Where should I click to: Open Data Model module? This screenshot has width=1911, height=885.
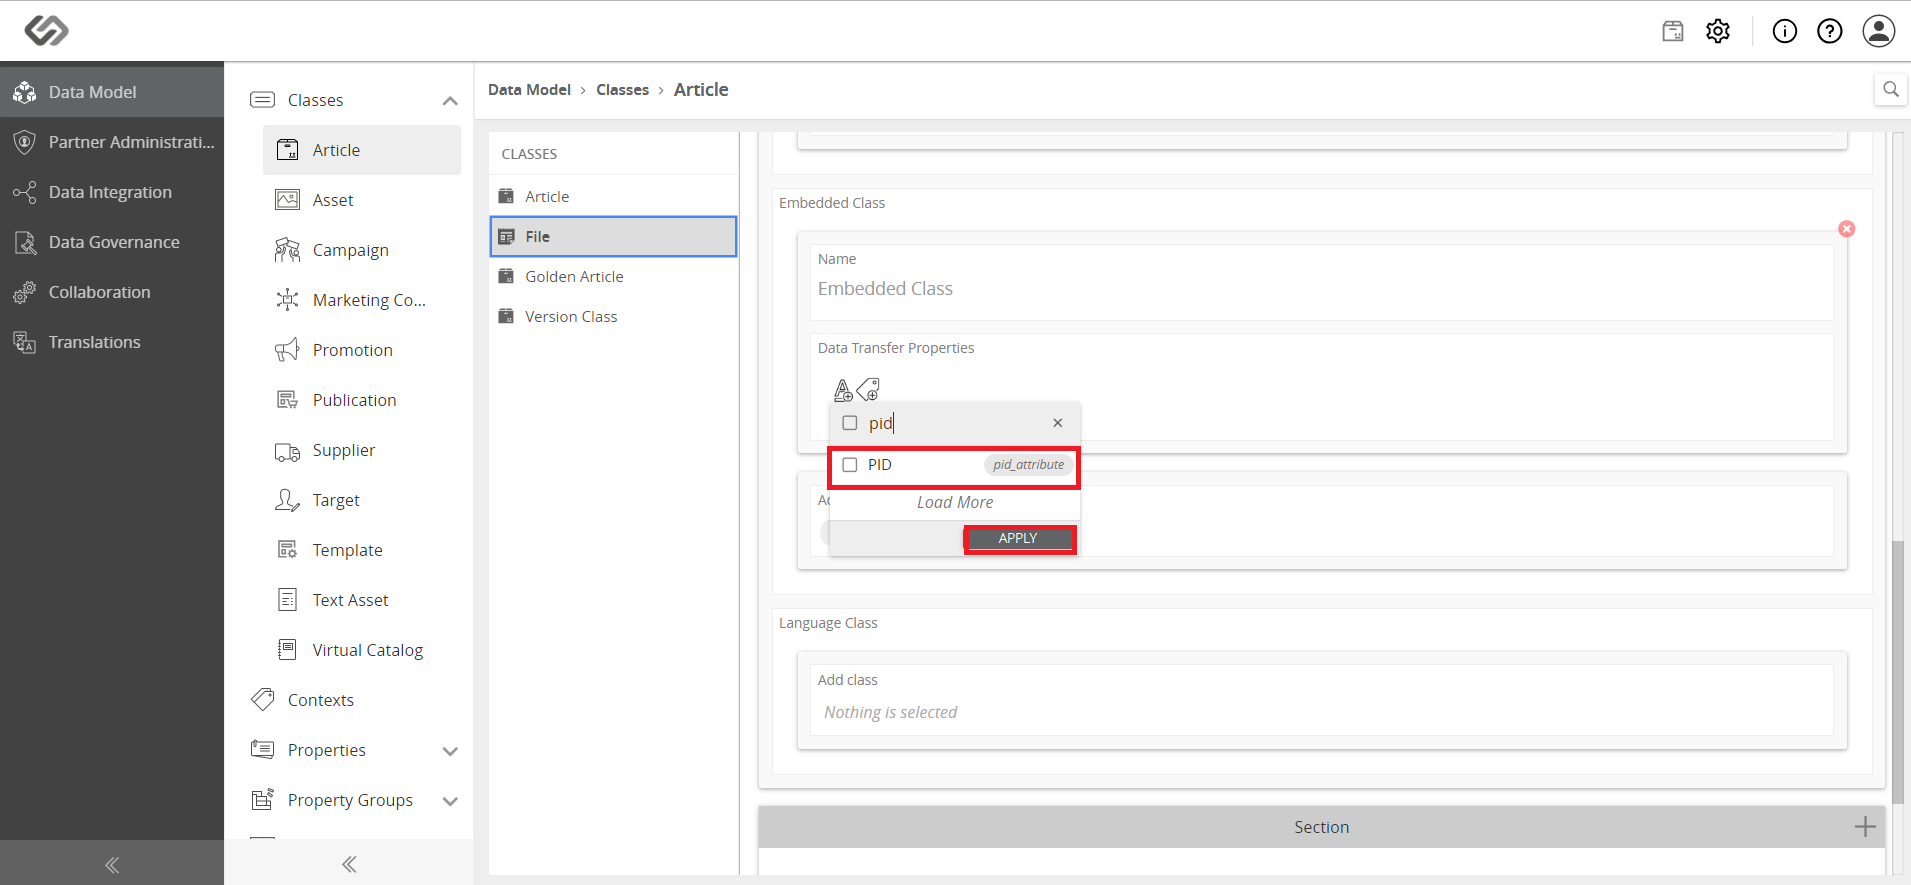click(x=112, y=92)
